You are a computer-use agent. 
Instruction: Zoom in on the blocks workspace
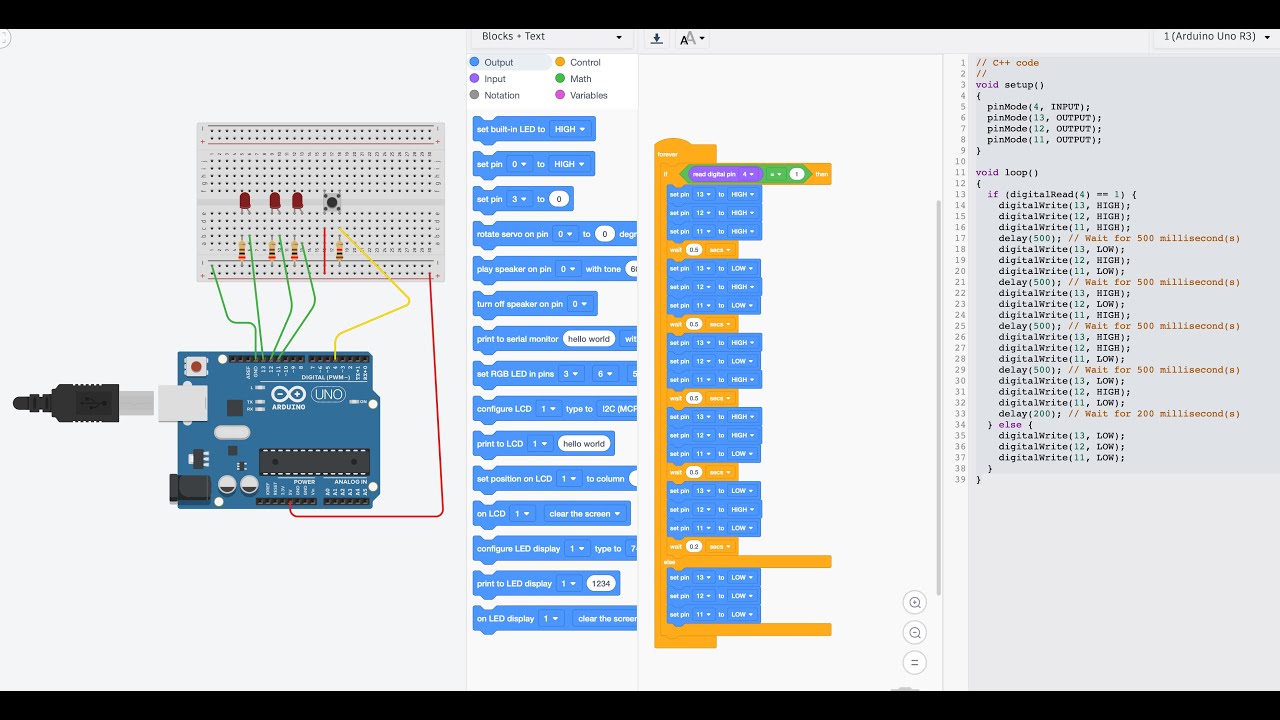(914, 602)
